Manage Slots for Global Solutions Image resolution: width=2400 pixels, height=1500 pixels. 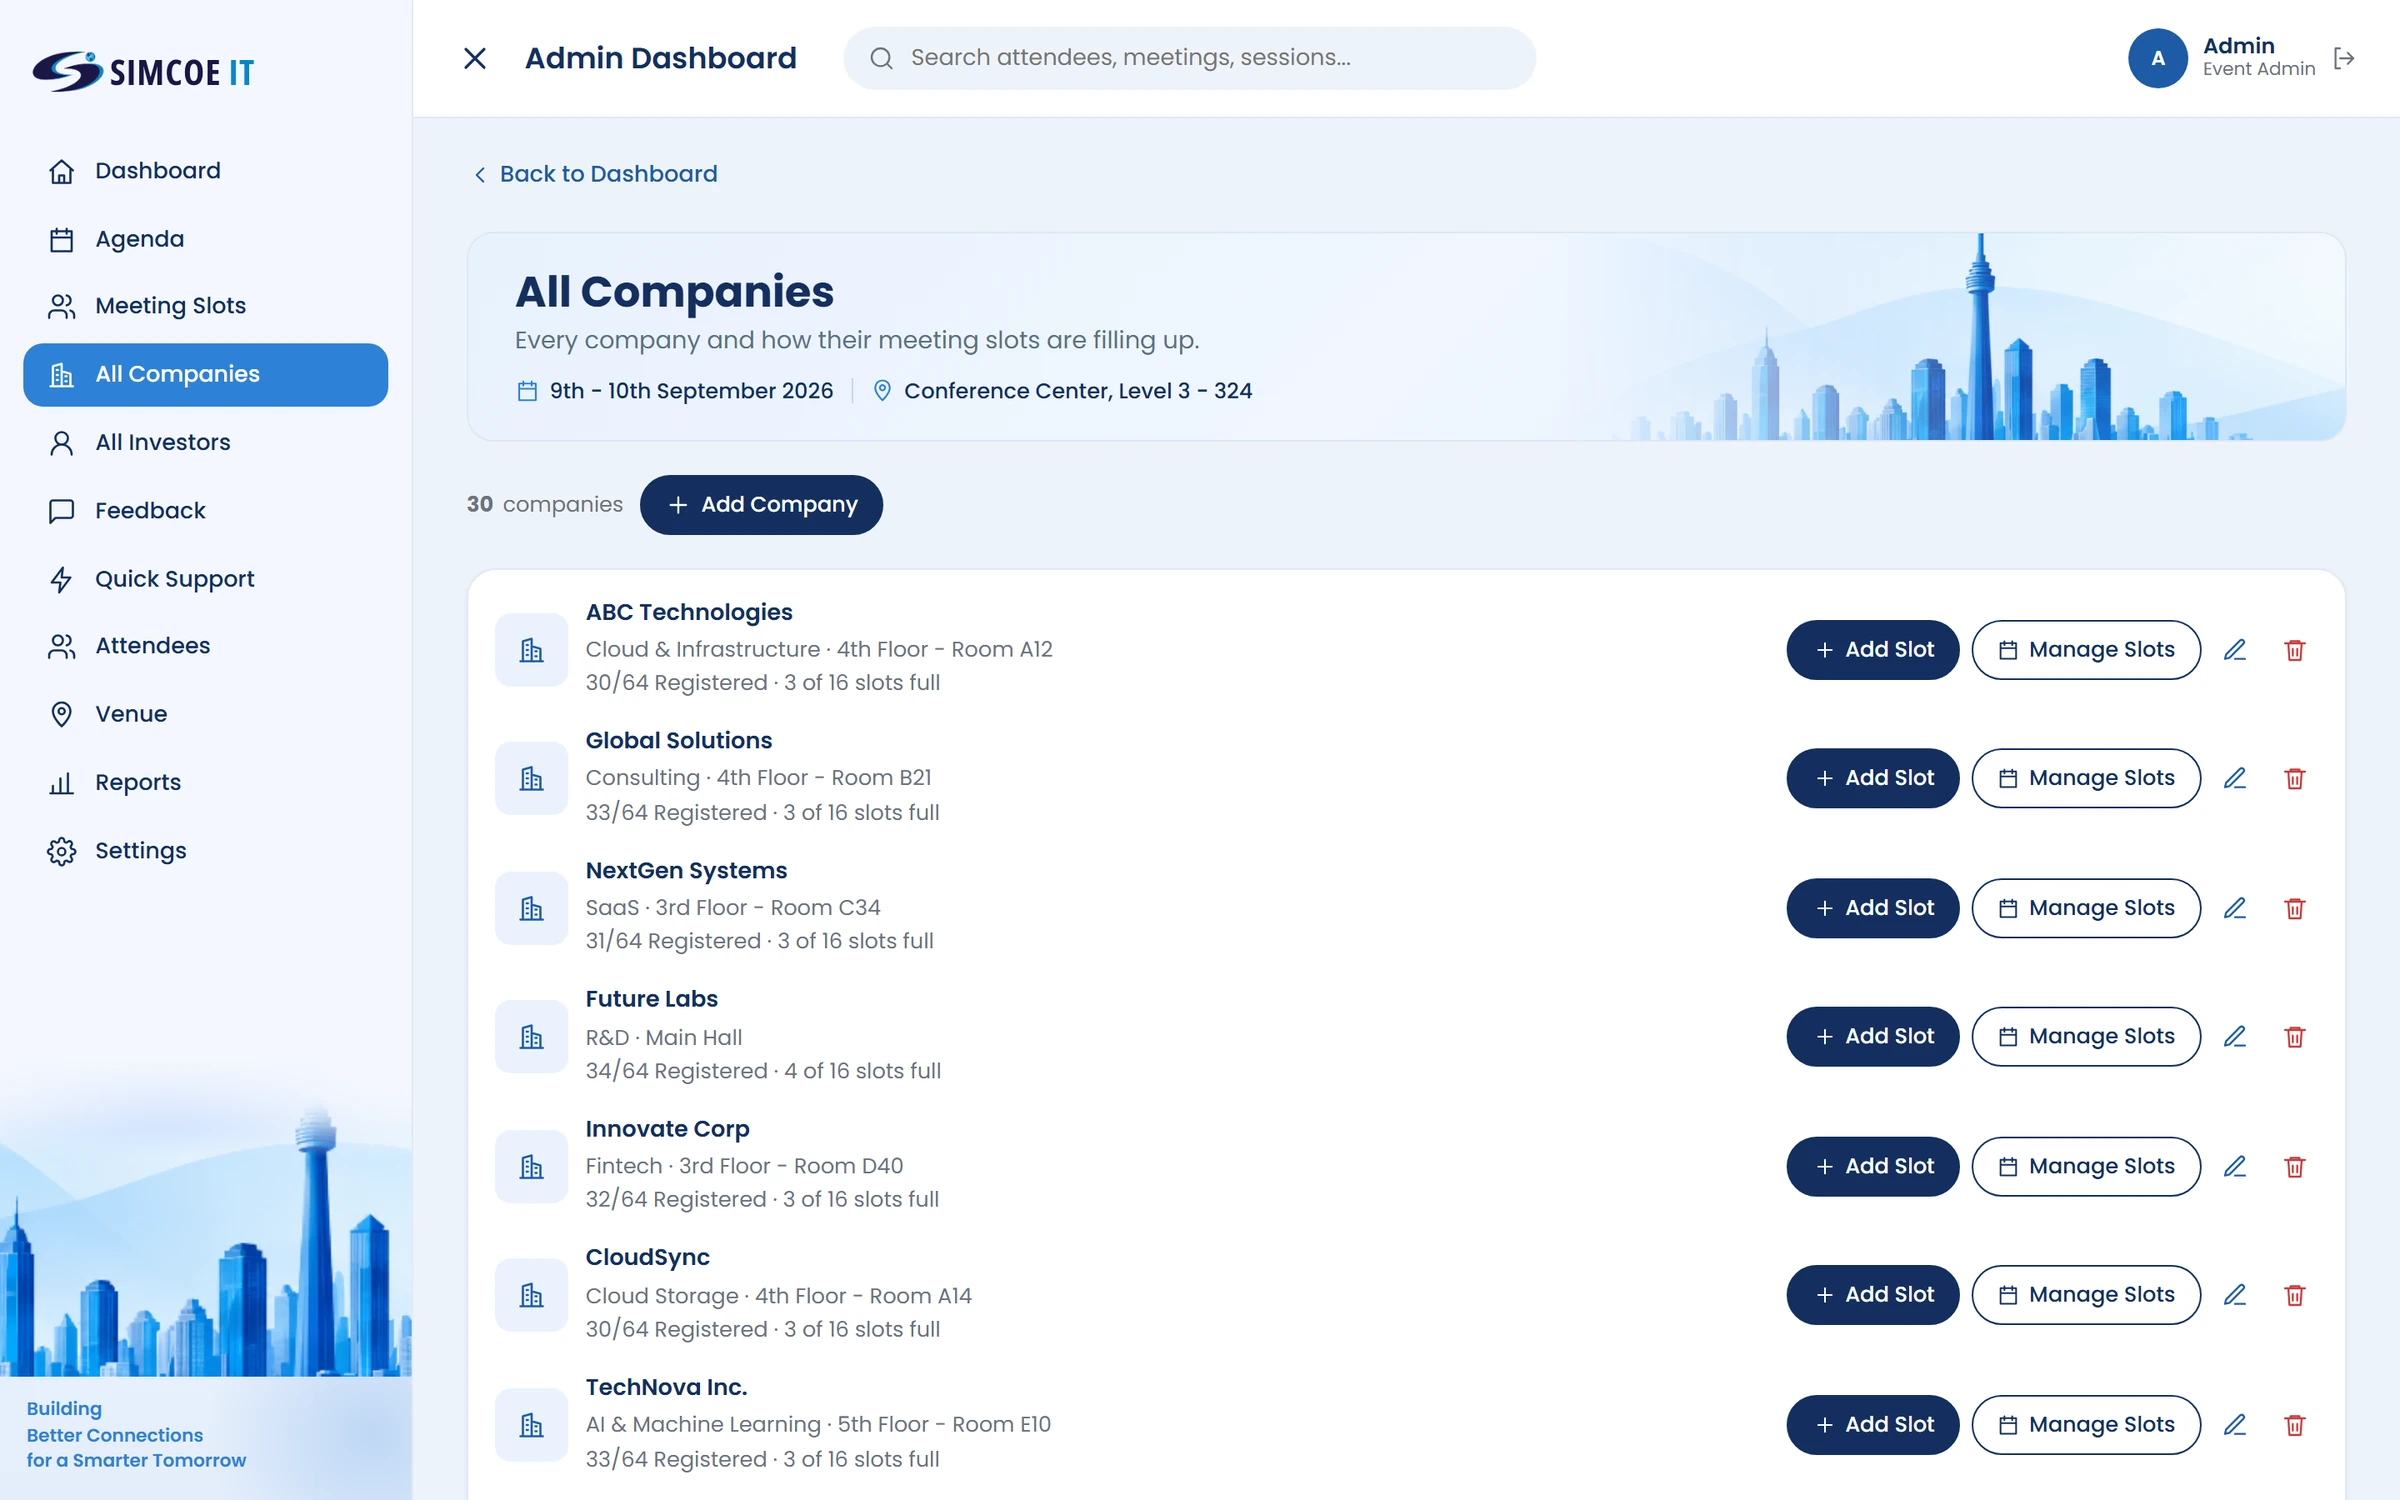point(2086,778)
